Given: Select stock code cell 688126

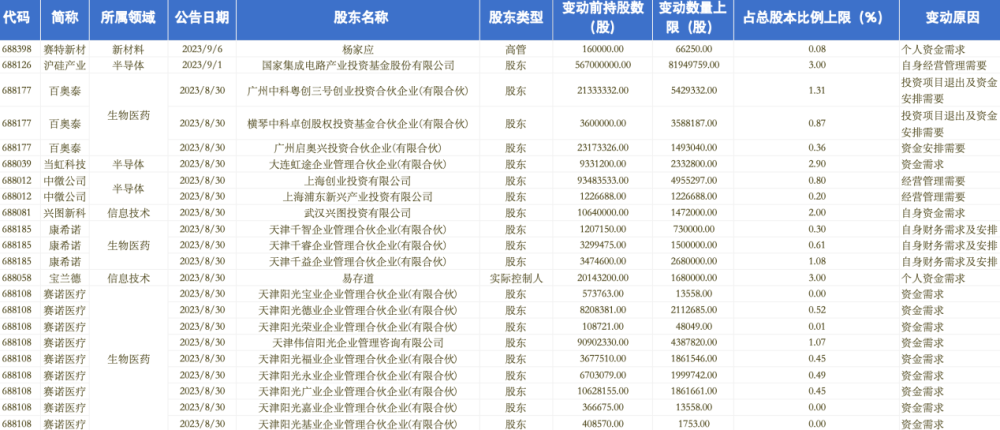Looking at the screenshot, I should [15, 64].
